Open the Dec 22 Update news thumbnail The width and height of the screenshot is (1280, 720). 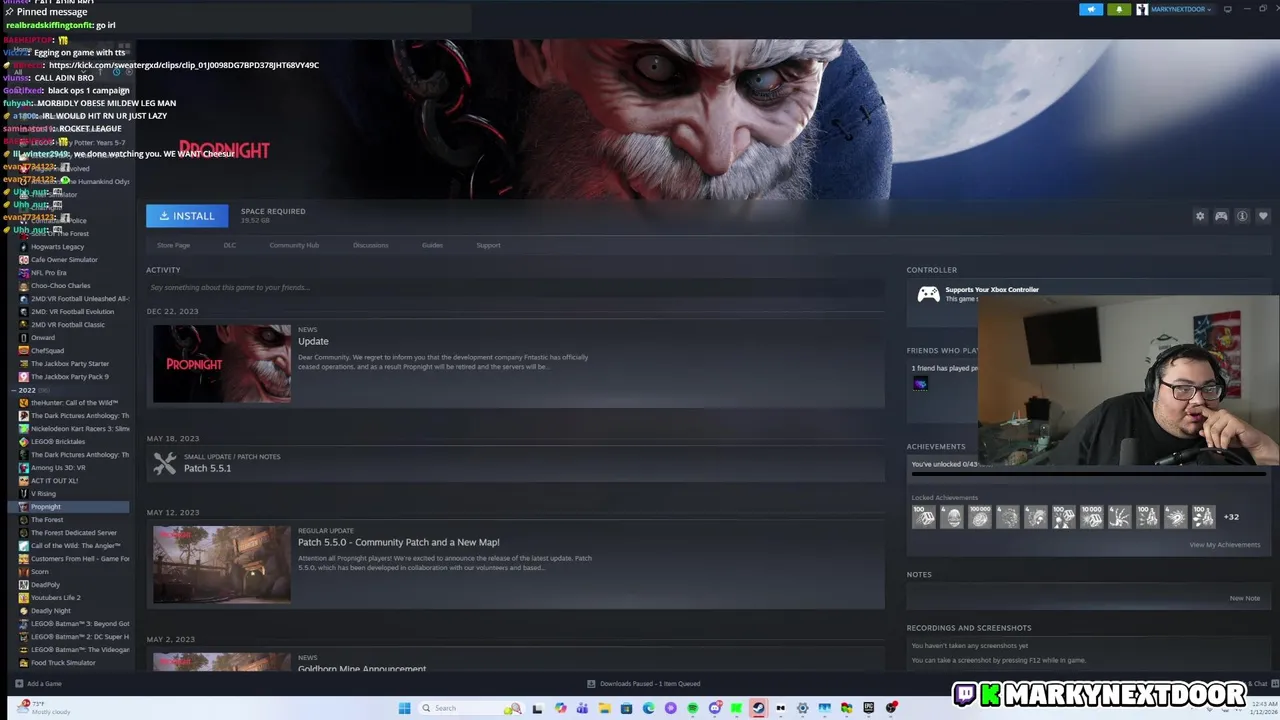[x=222, y=363]
